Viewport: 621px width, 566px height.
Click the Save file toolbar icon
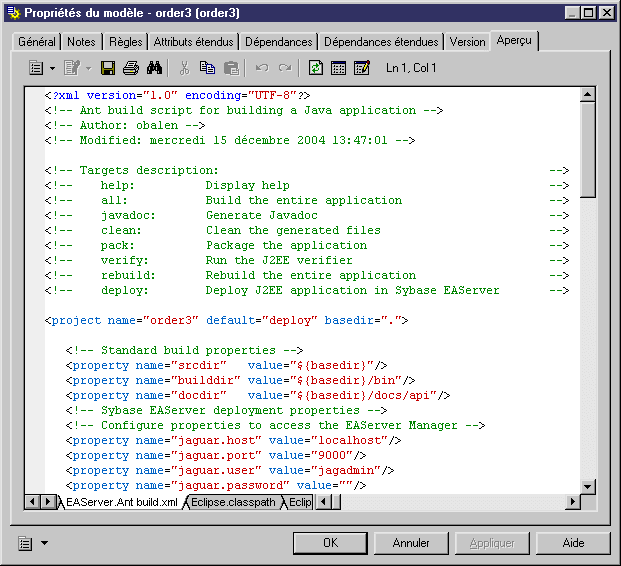point(109,68)
